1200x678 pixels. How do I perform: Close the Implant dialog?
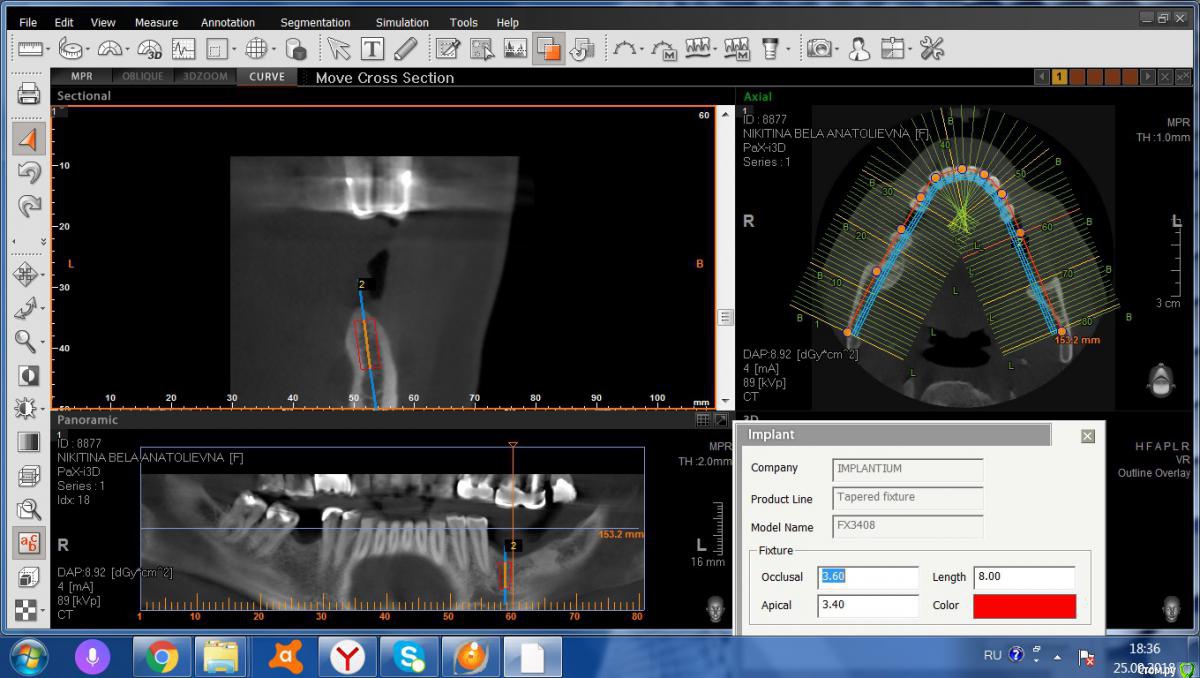(x=1087, y=436)
